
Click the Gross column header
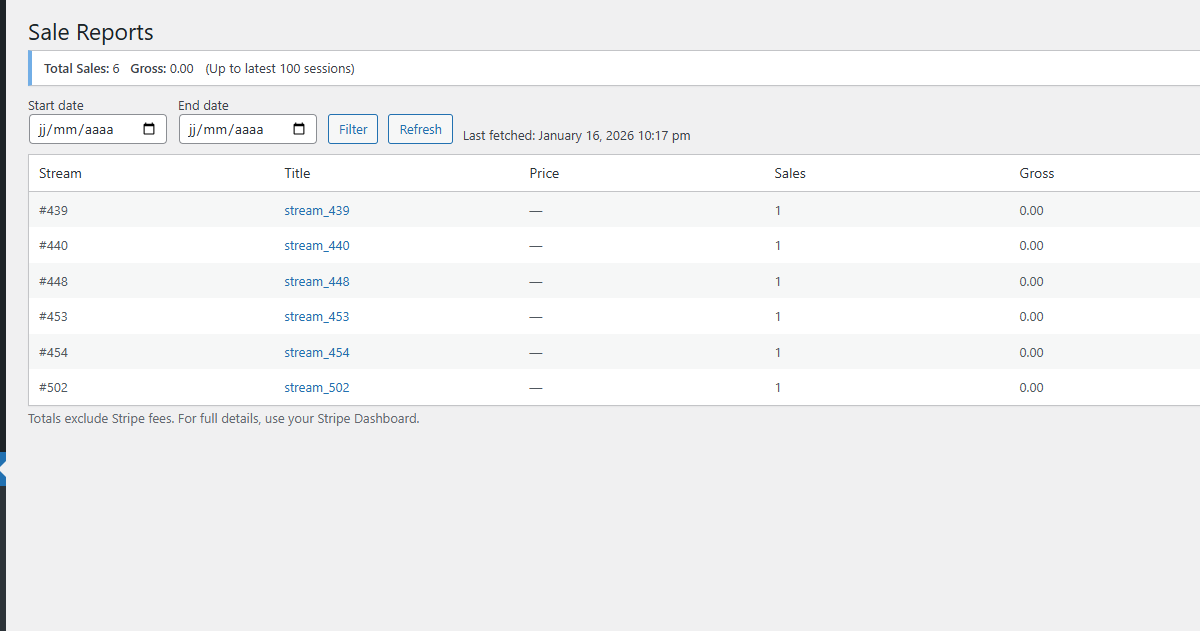[x=1036, y=173]
